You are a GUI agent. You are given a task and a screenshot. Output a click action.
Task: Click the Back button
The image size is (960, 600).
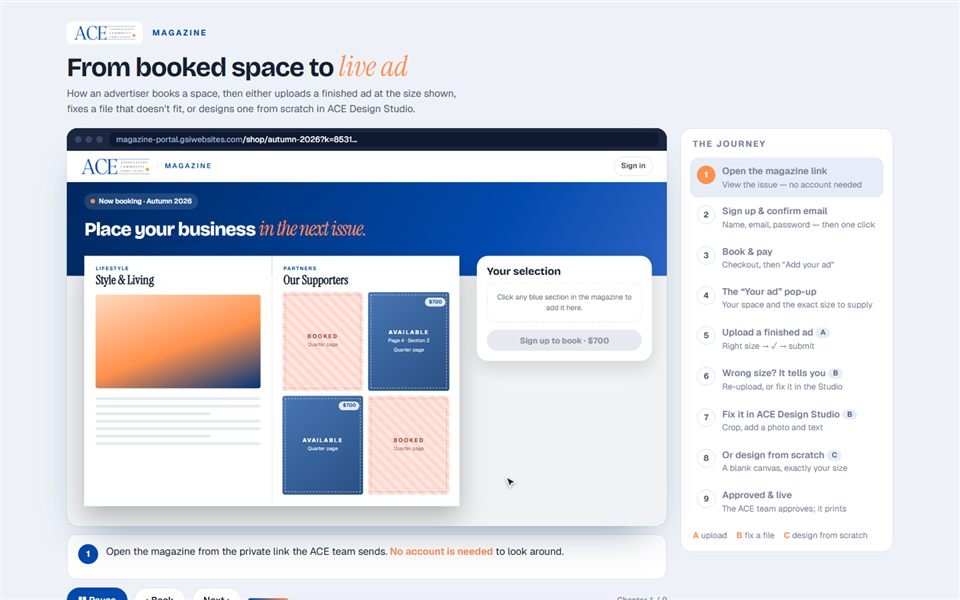pyautogui.click(x=160, y=595)
